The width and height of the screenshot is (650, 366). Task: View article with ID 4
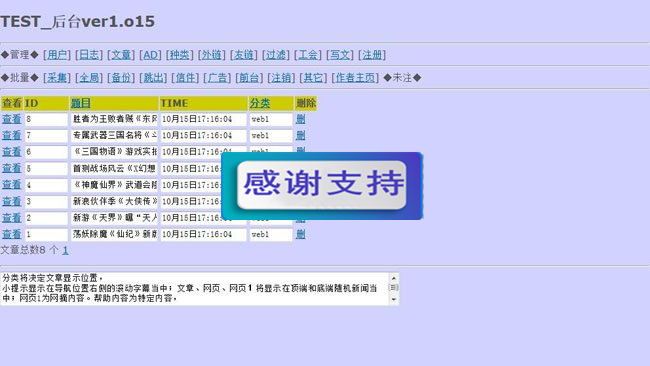[12, 184]
